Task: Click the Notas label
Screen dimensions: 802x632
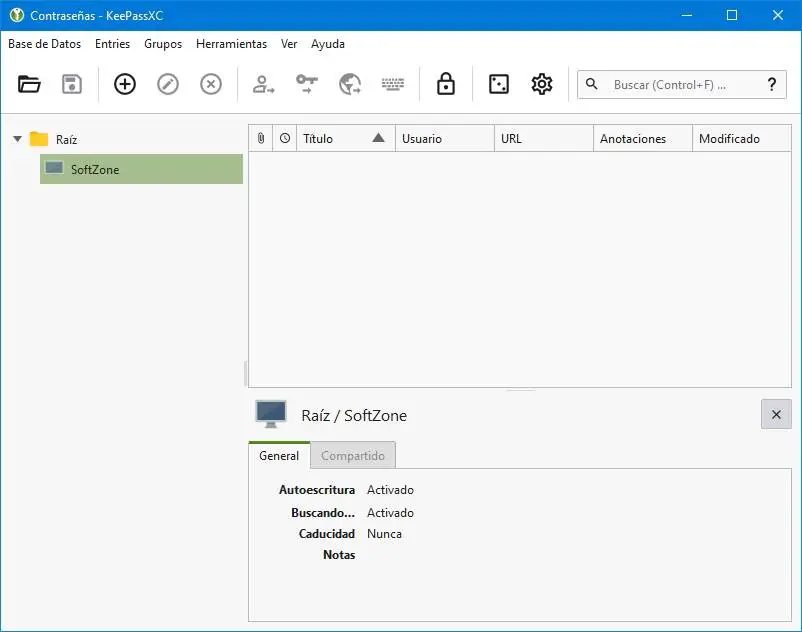Action: (339, 555)
